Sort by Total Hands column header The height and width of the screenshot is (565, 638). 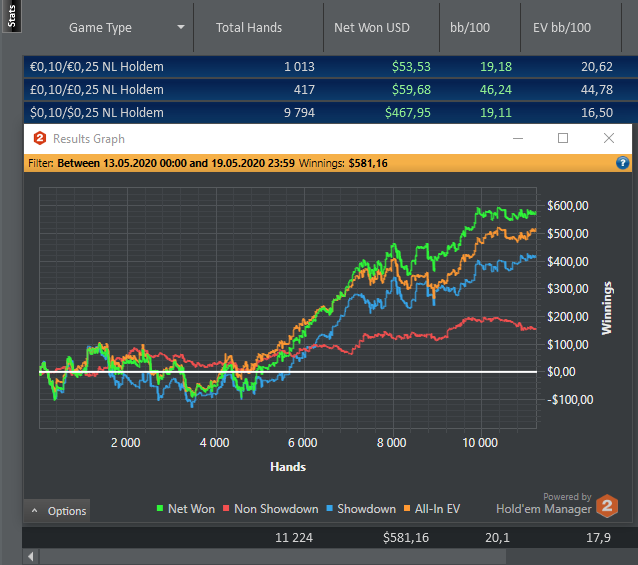[249, 27]
